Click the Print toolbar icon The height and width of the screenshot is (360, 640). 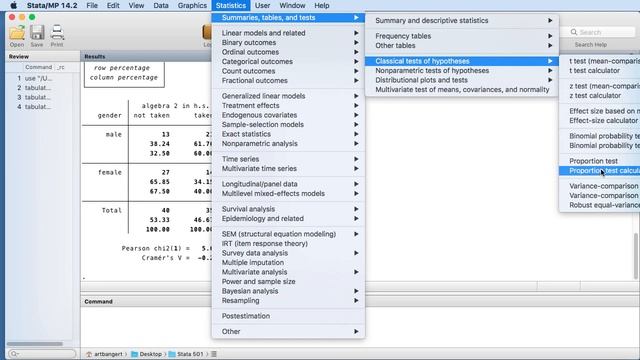click(57, 33)
